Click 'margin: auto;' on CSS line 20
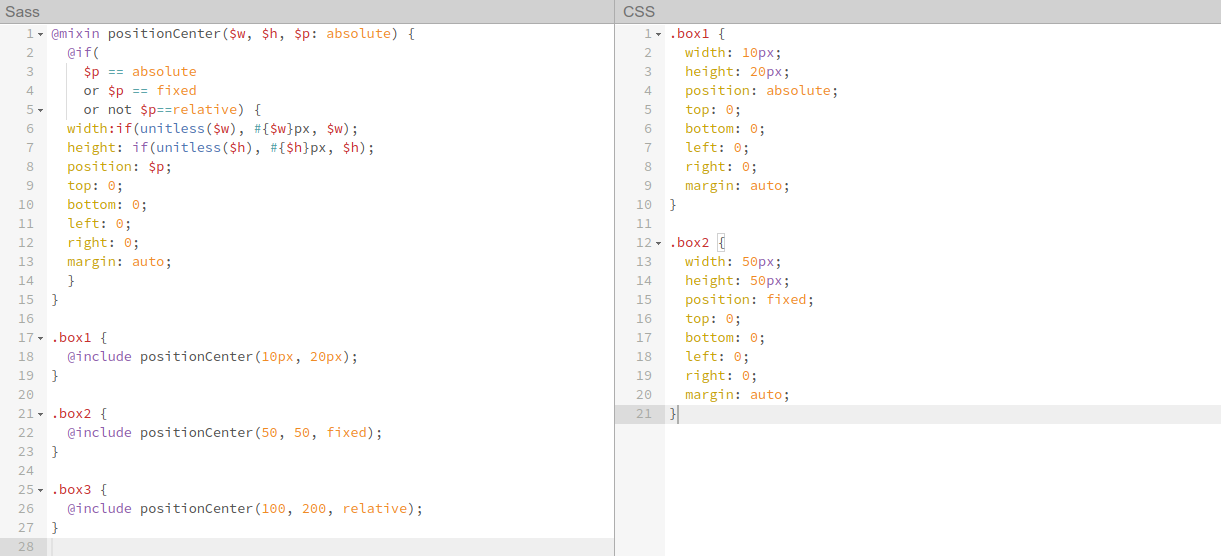This screenshot has height=556, width=1221. (738, 394)
